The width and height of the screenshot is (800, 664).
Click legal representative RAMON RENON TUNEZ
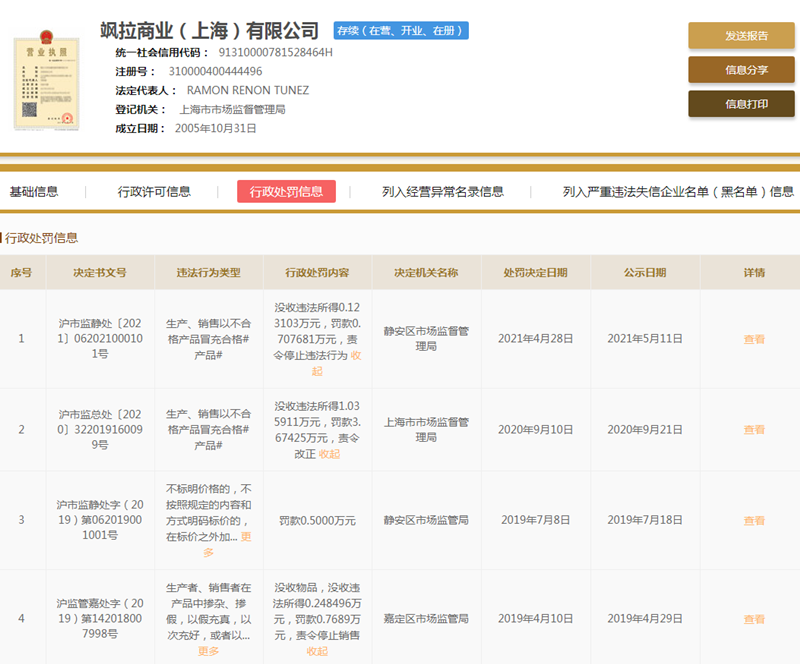(248, 90)
